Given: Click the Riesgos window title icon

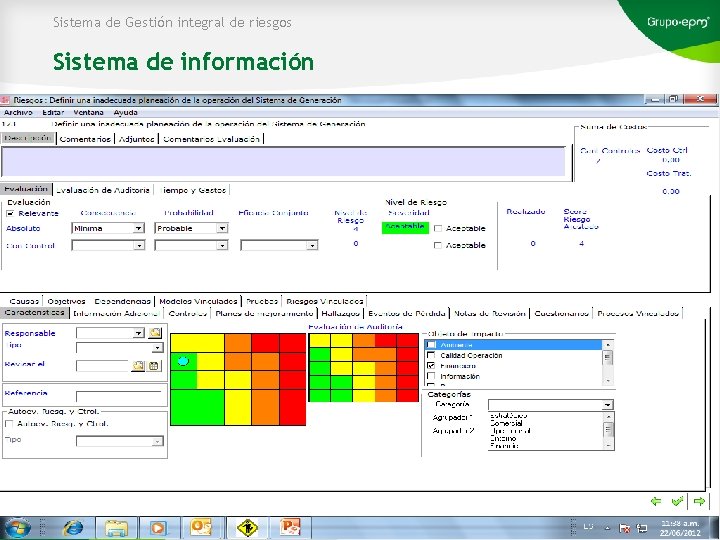Looking at the screenshot, I should pos(6,100).
